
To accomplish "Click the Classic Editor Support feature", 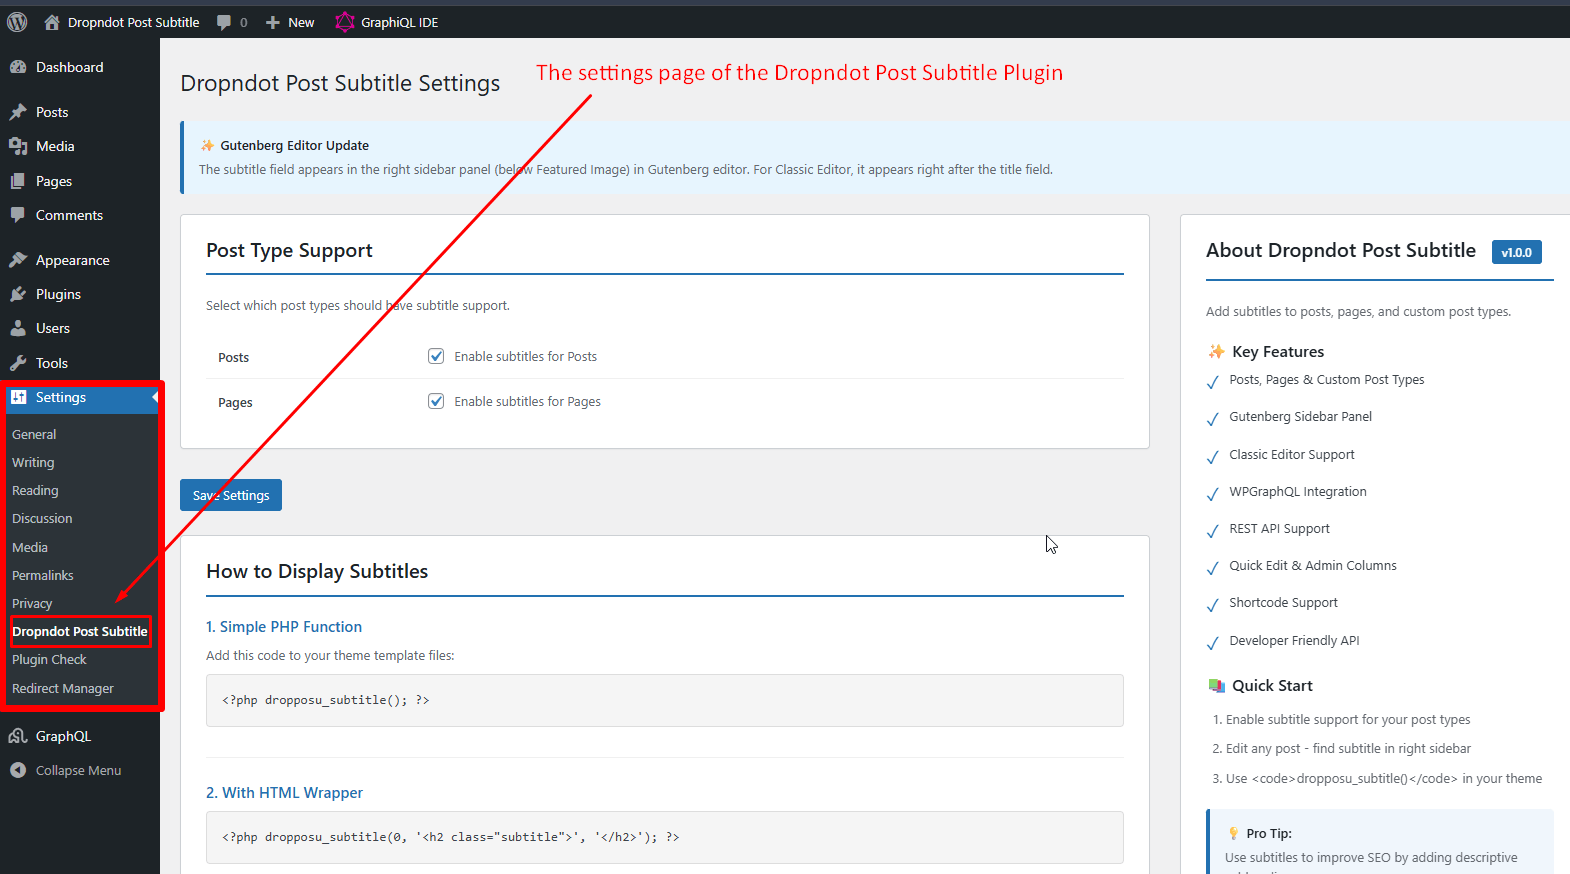I will (x=1292, y=455).
